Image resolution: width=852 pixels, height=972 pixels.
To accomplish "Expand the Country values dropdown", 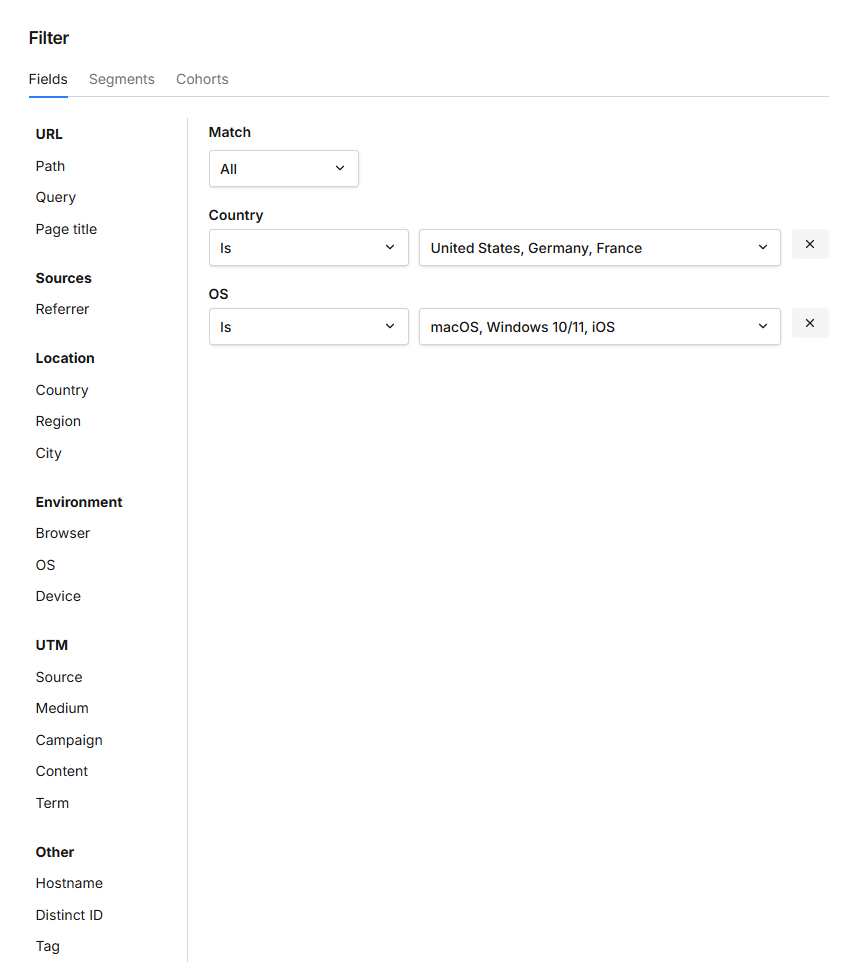I will (x=599, y=248).
